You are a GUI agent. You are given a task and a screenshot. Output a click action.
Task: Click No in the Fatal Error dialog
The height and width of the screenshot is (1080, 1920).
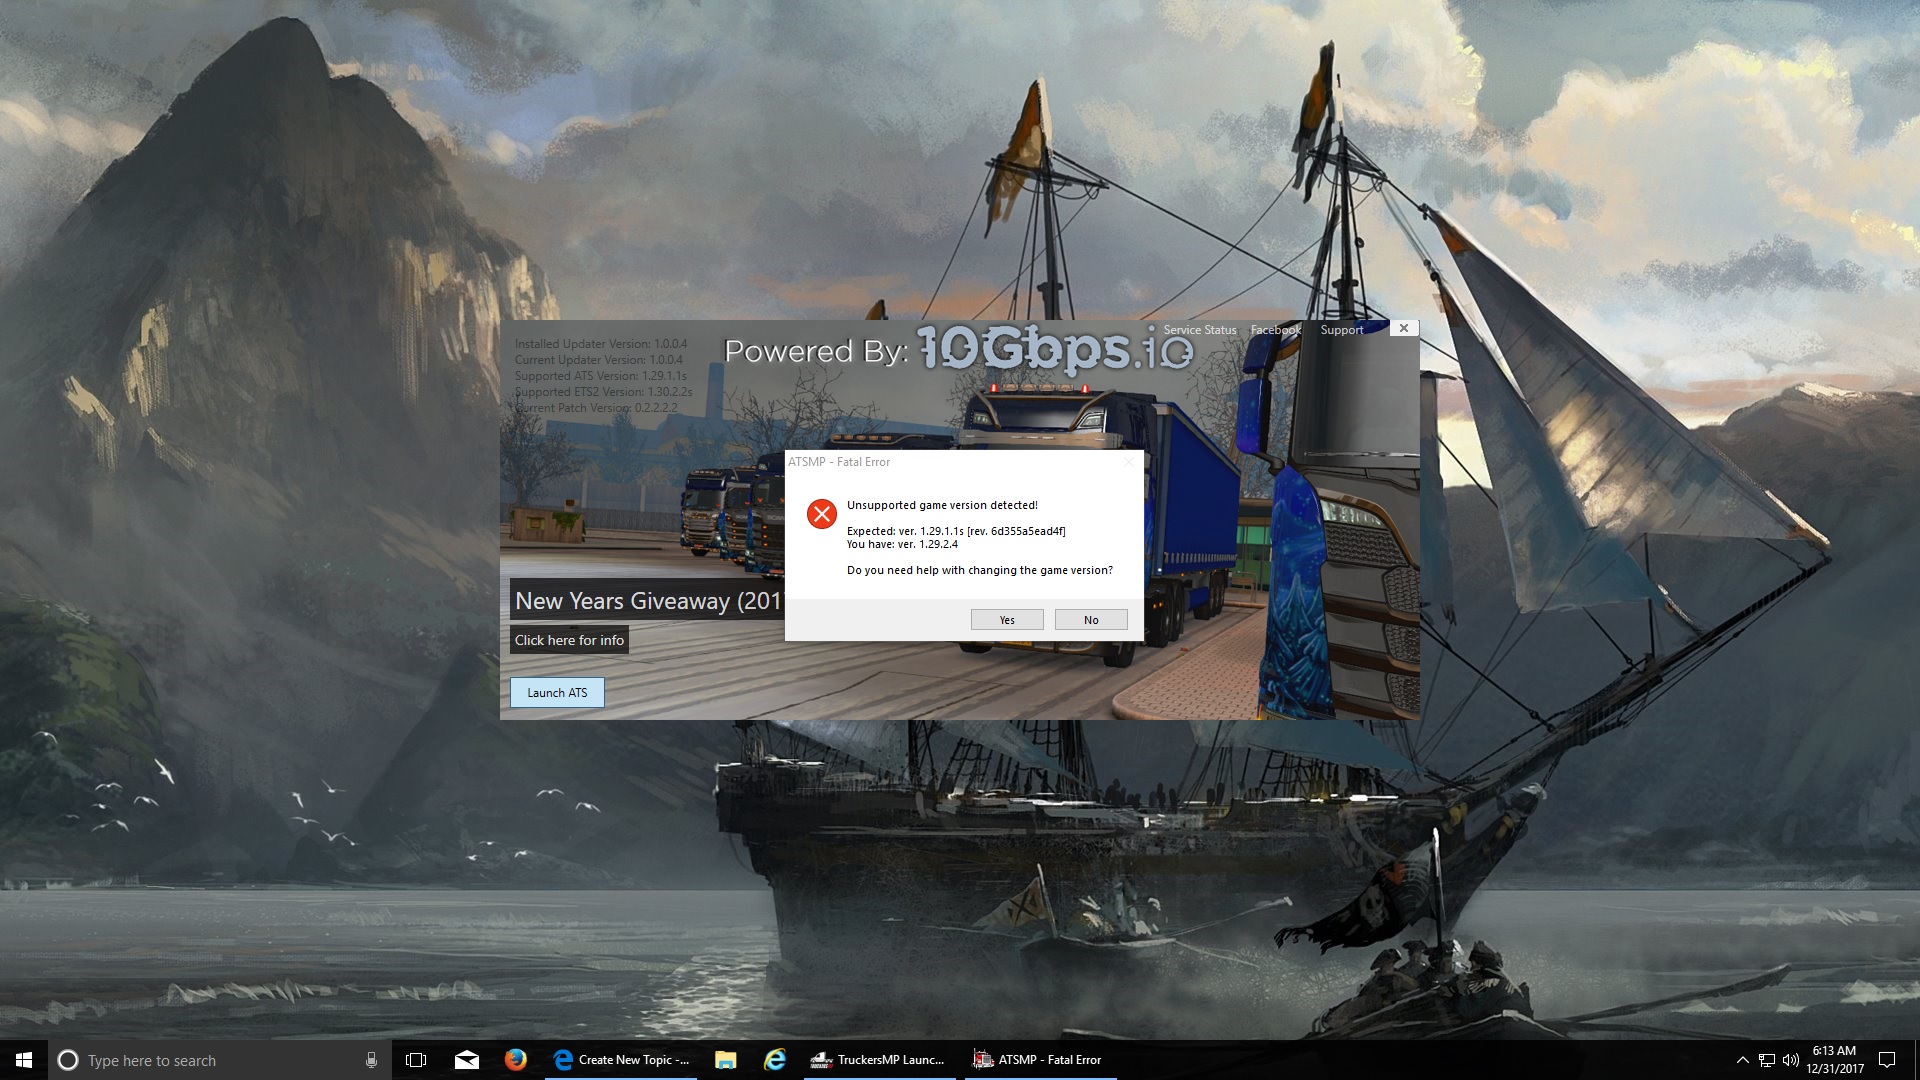click(1091, 620)
